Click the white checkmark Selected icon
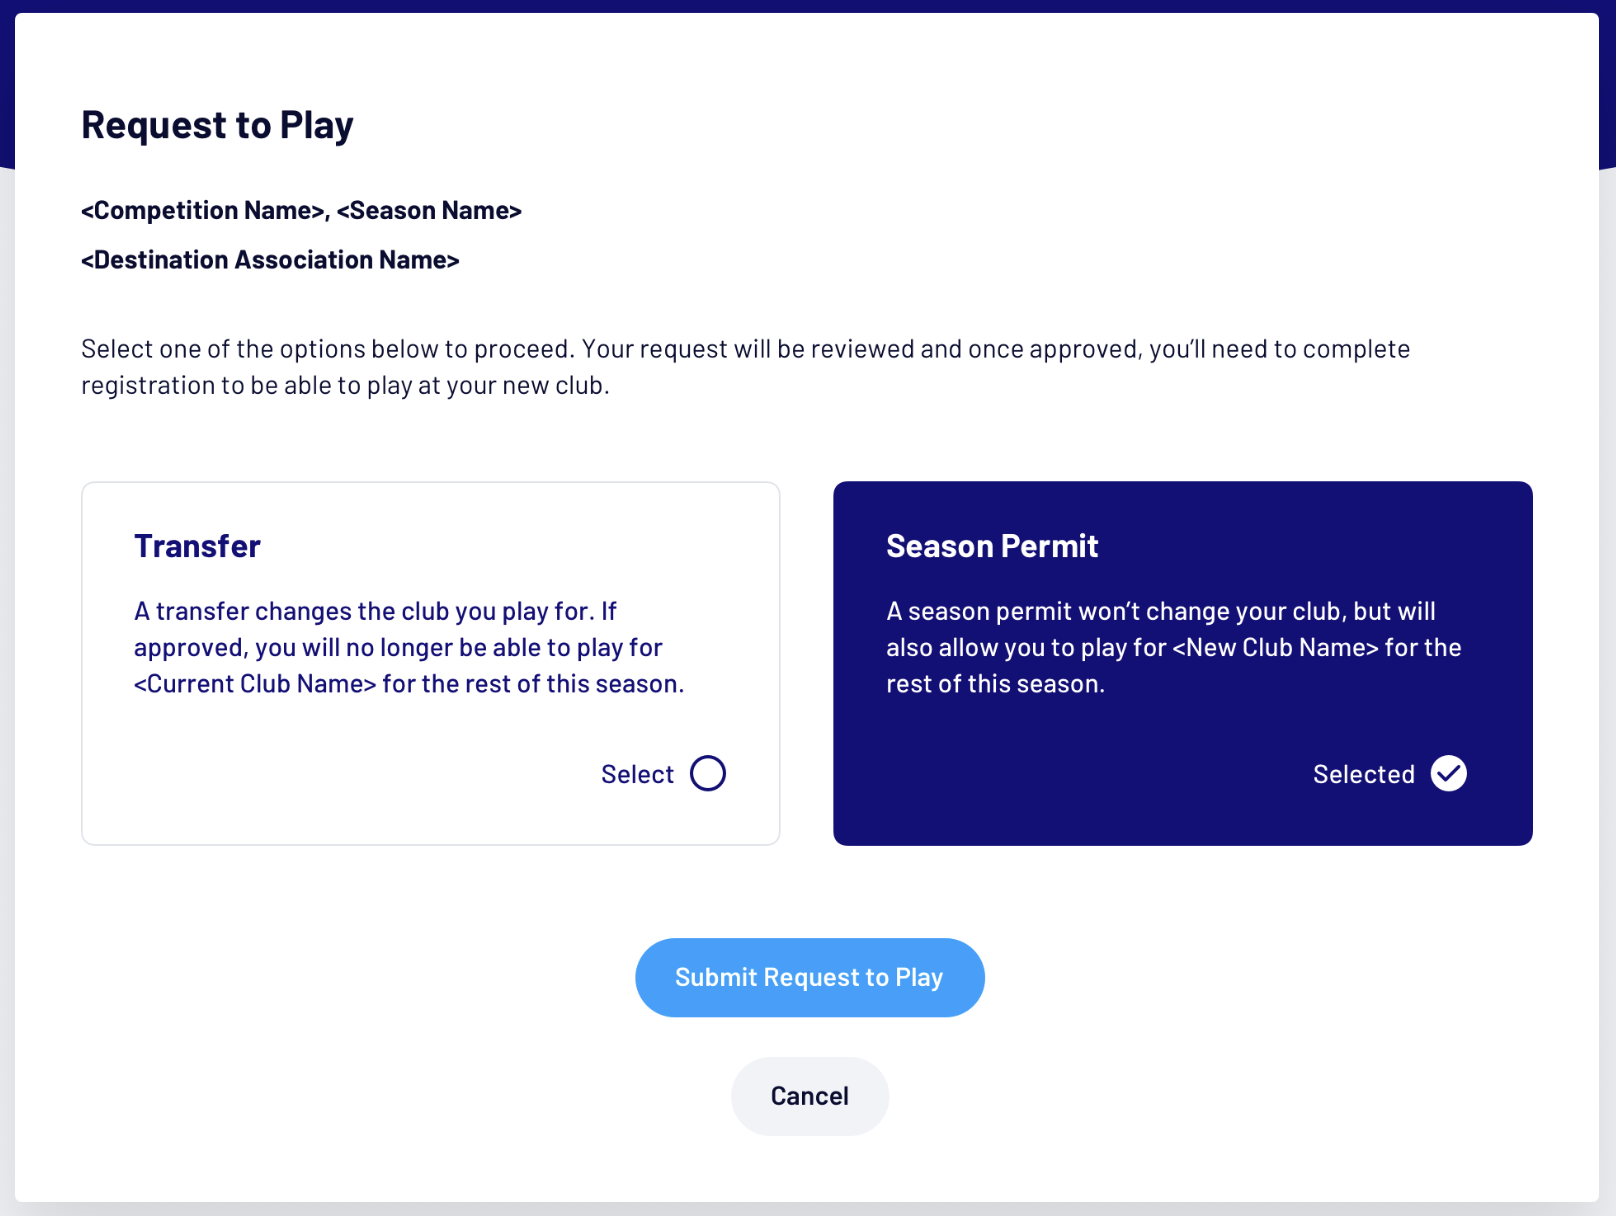Screen dimensions: 1616x1216 tap(1448, 773)
